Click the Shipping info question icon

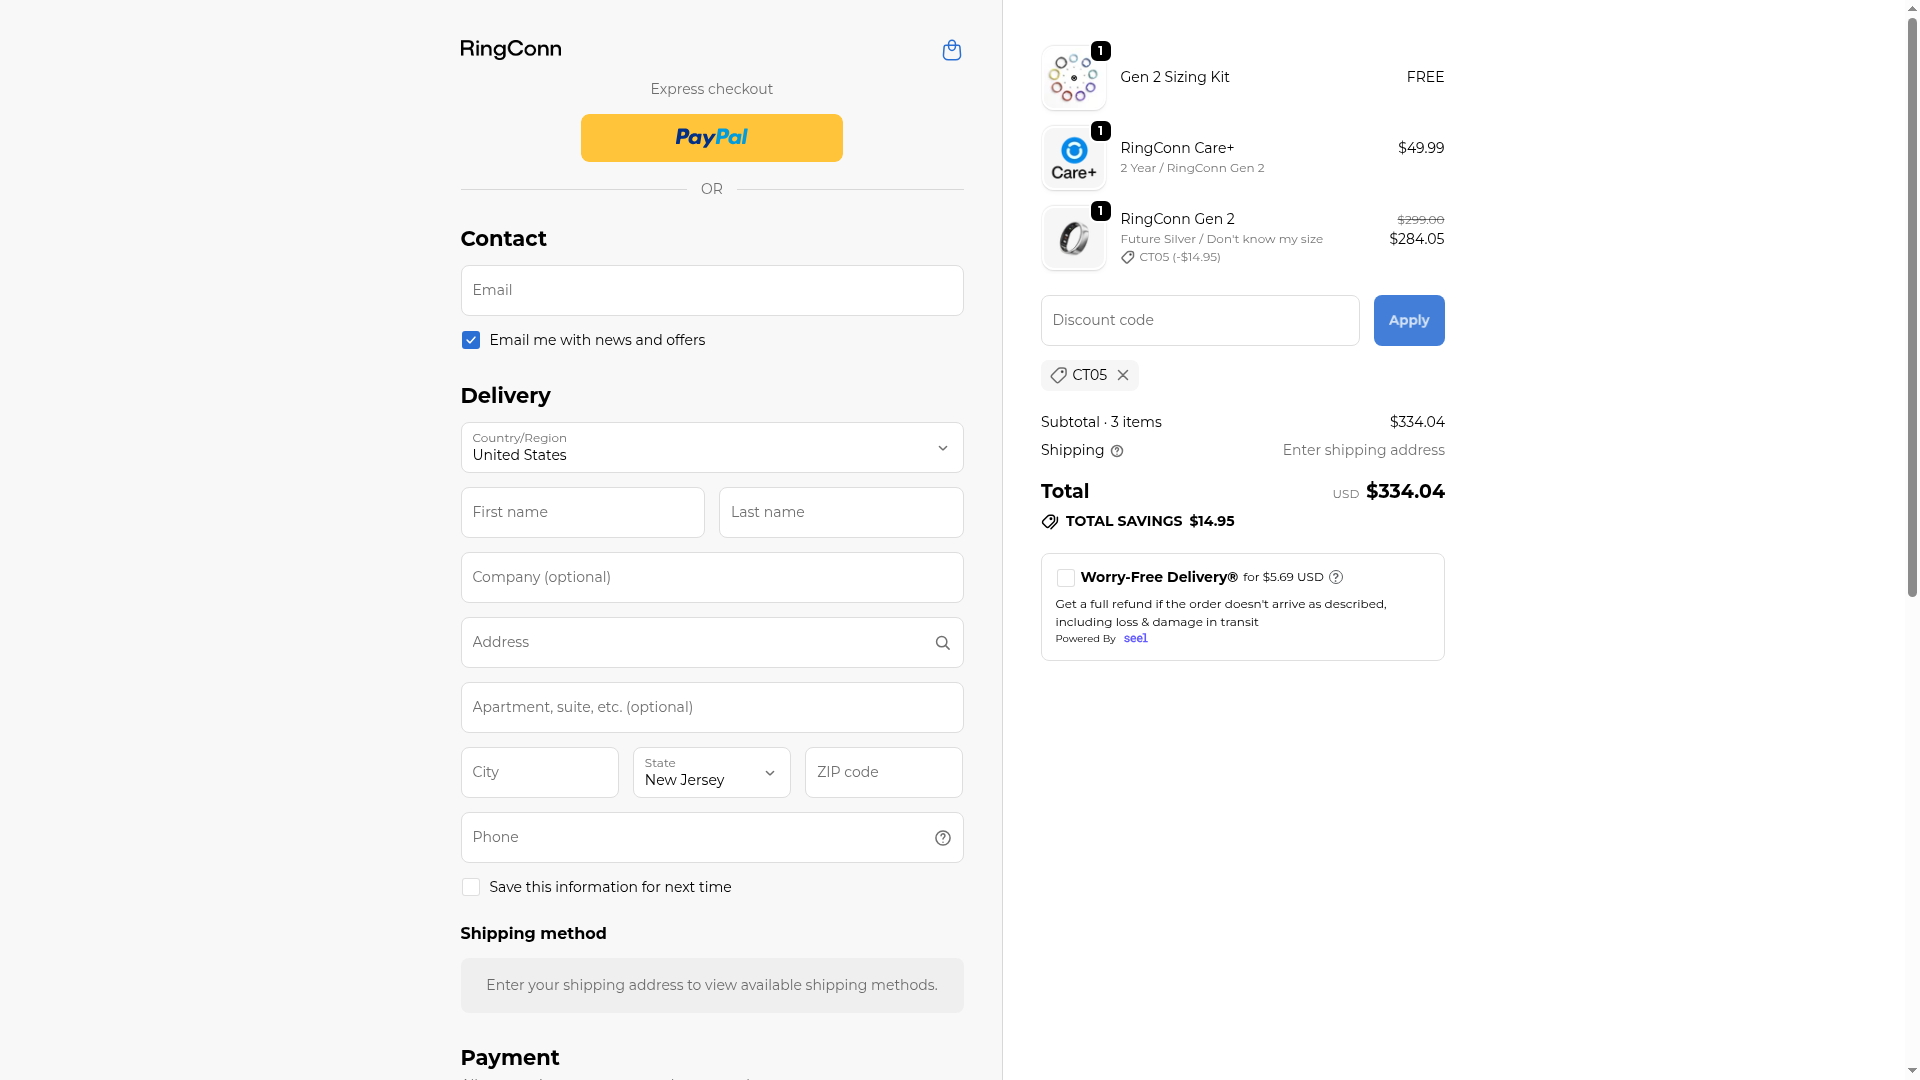[x=1117, y=451]
